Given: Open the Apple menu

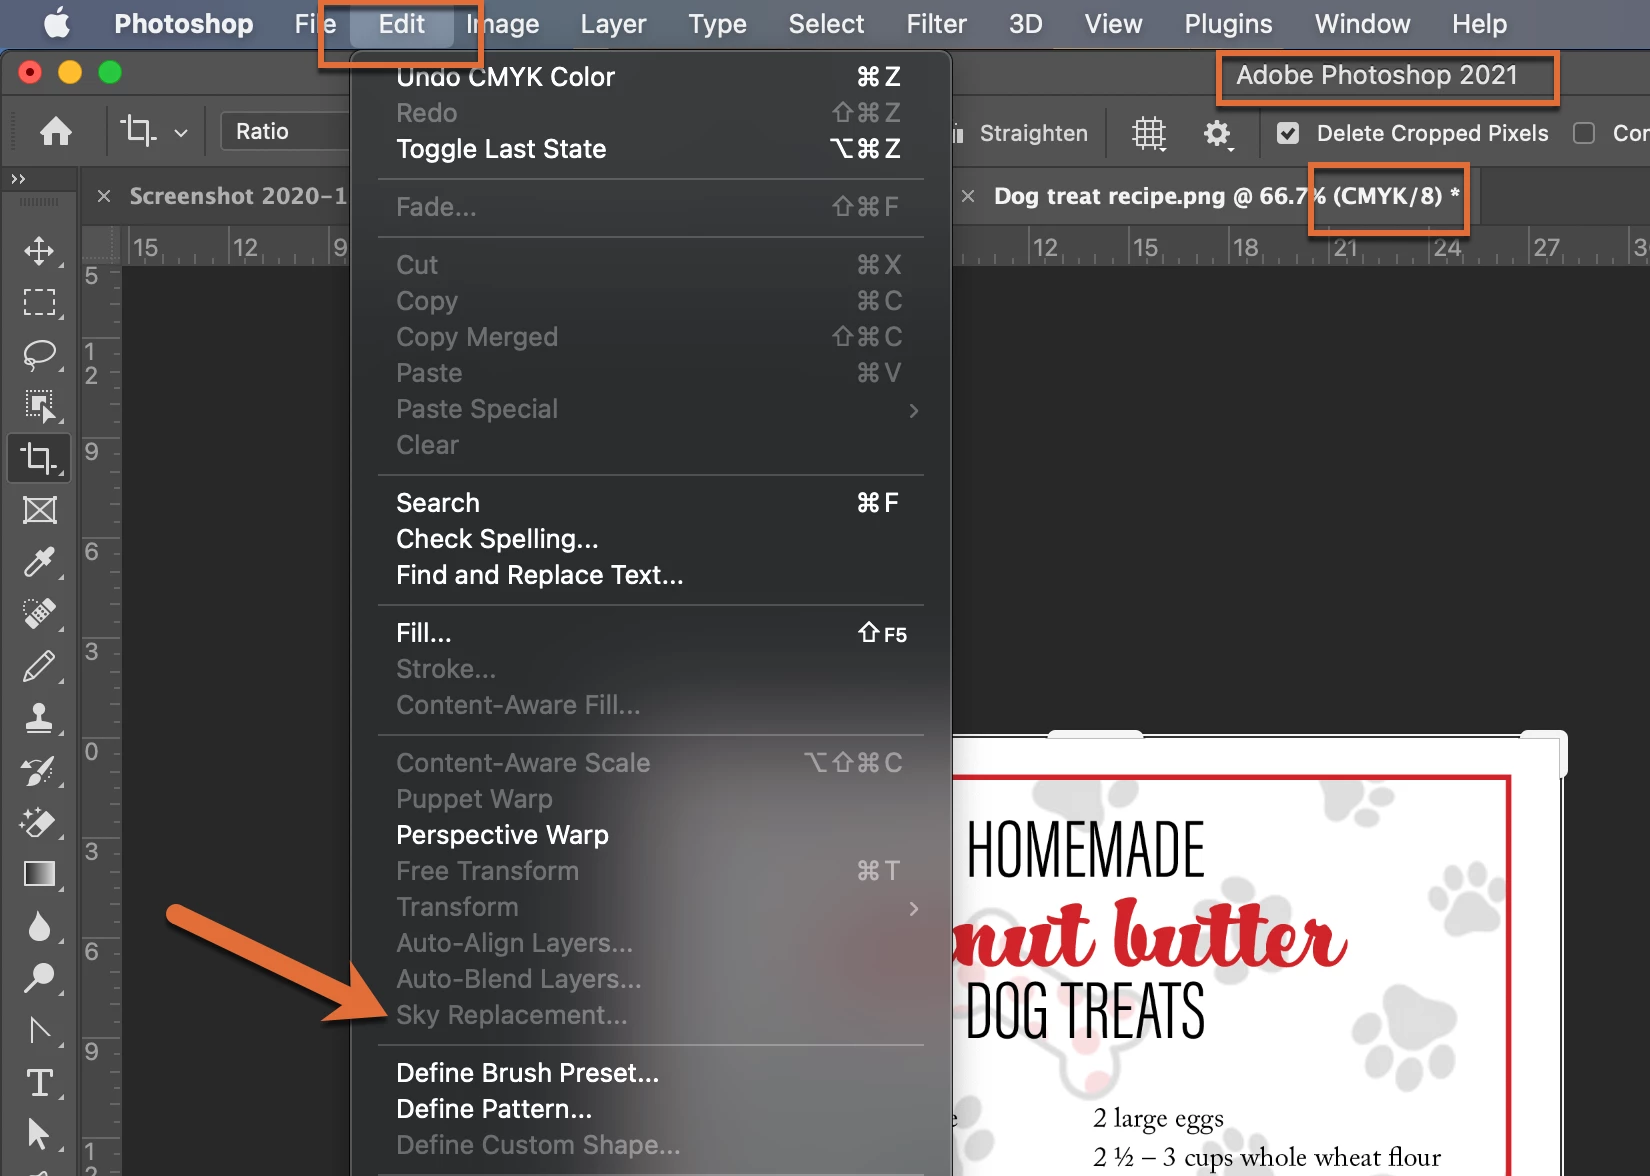Looking at the screenshot, I should tap(57, 23).
